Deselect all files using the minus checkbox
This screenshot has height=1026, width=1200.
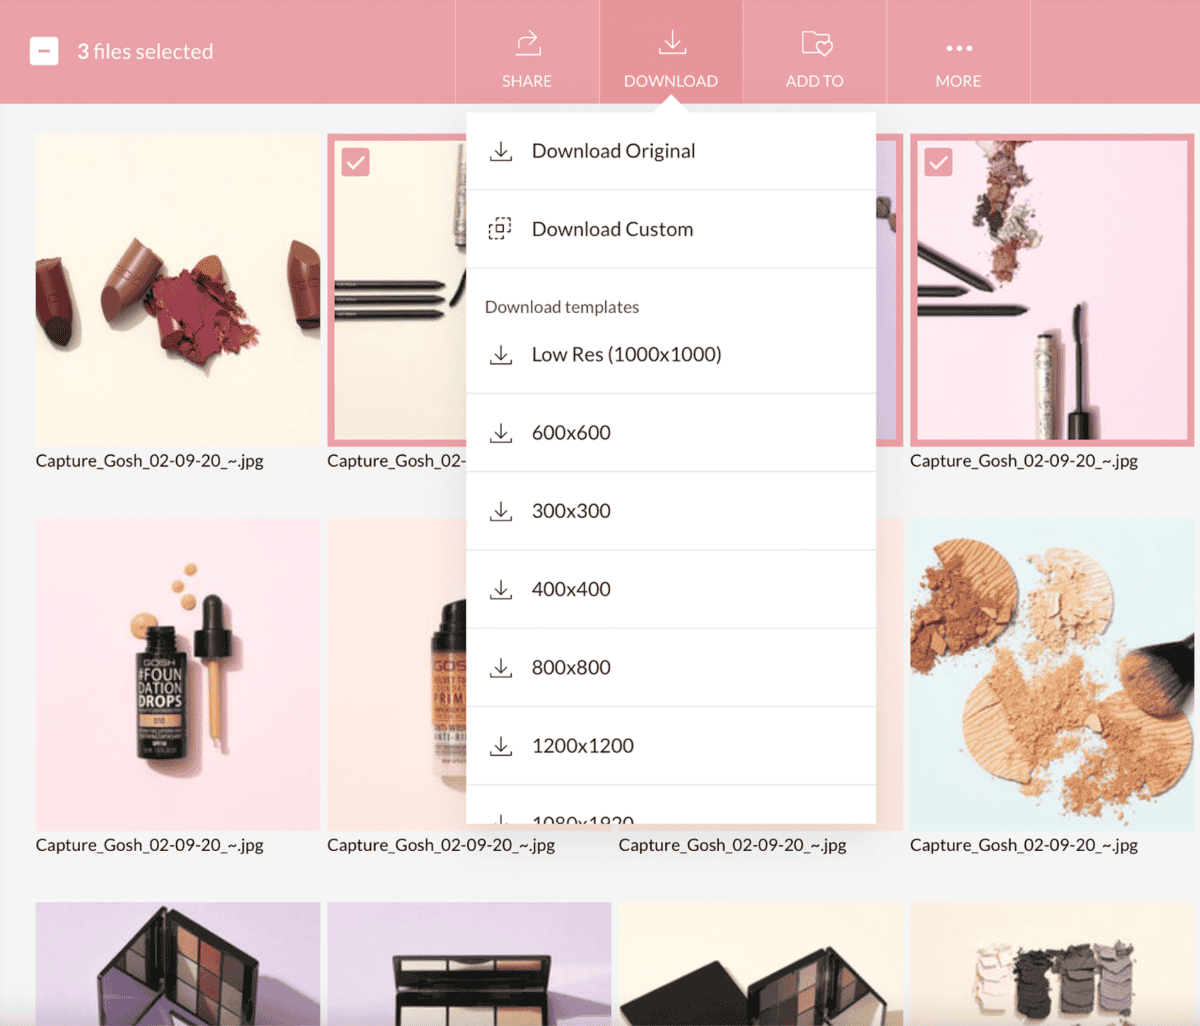pyautogui.click(x=44, y=51)
